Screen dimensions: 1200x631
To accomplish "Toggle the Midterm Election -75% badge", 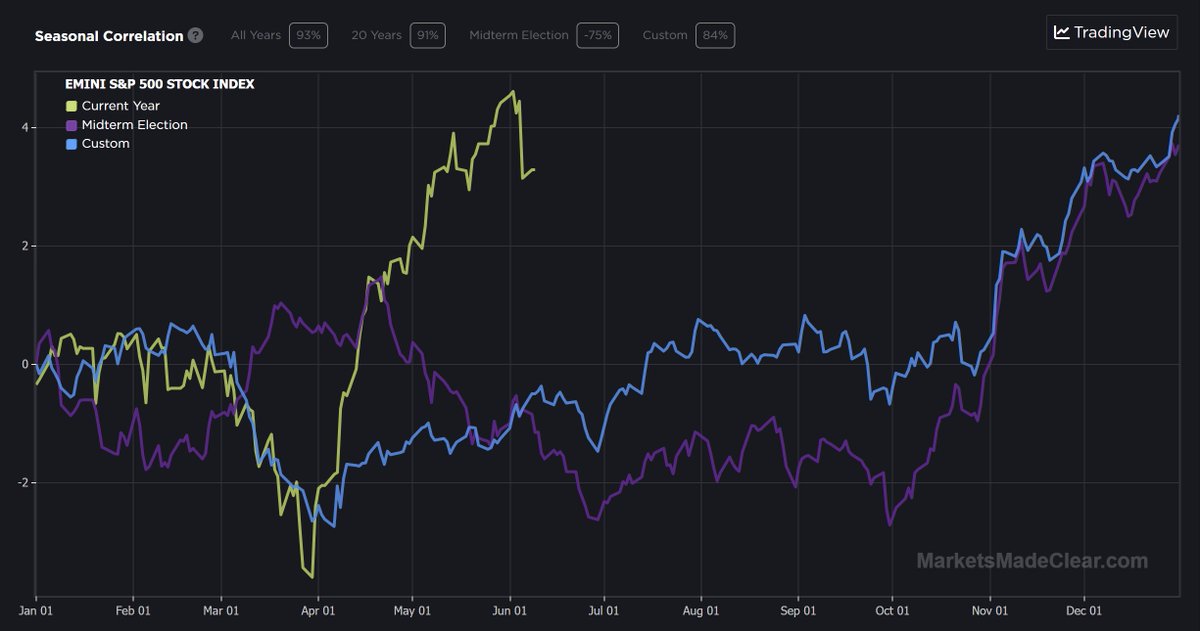I will click(598, 35).
